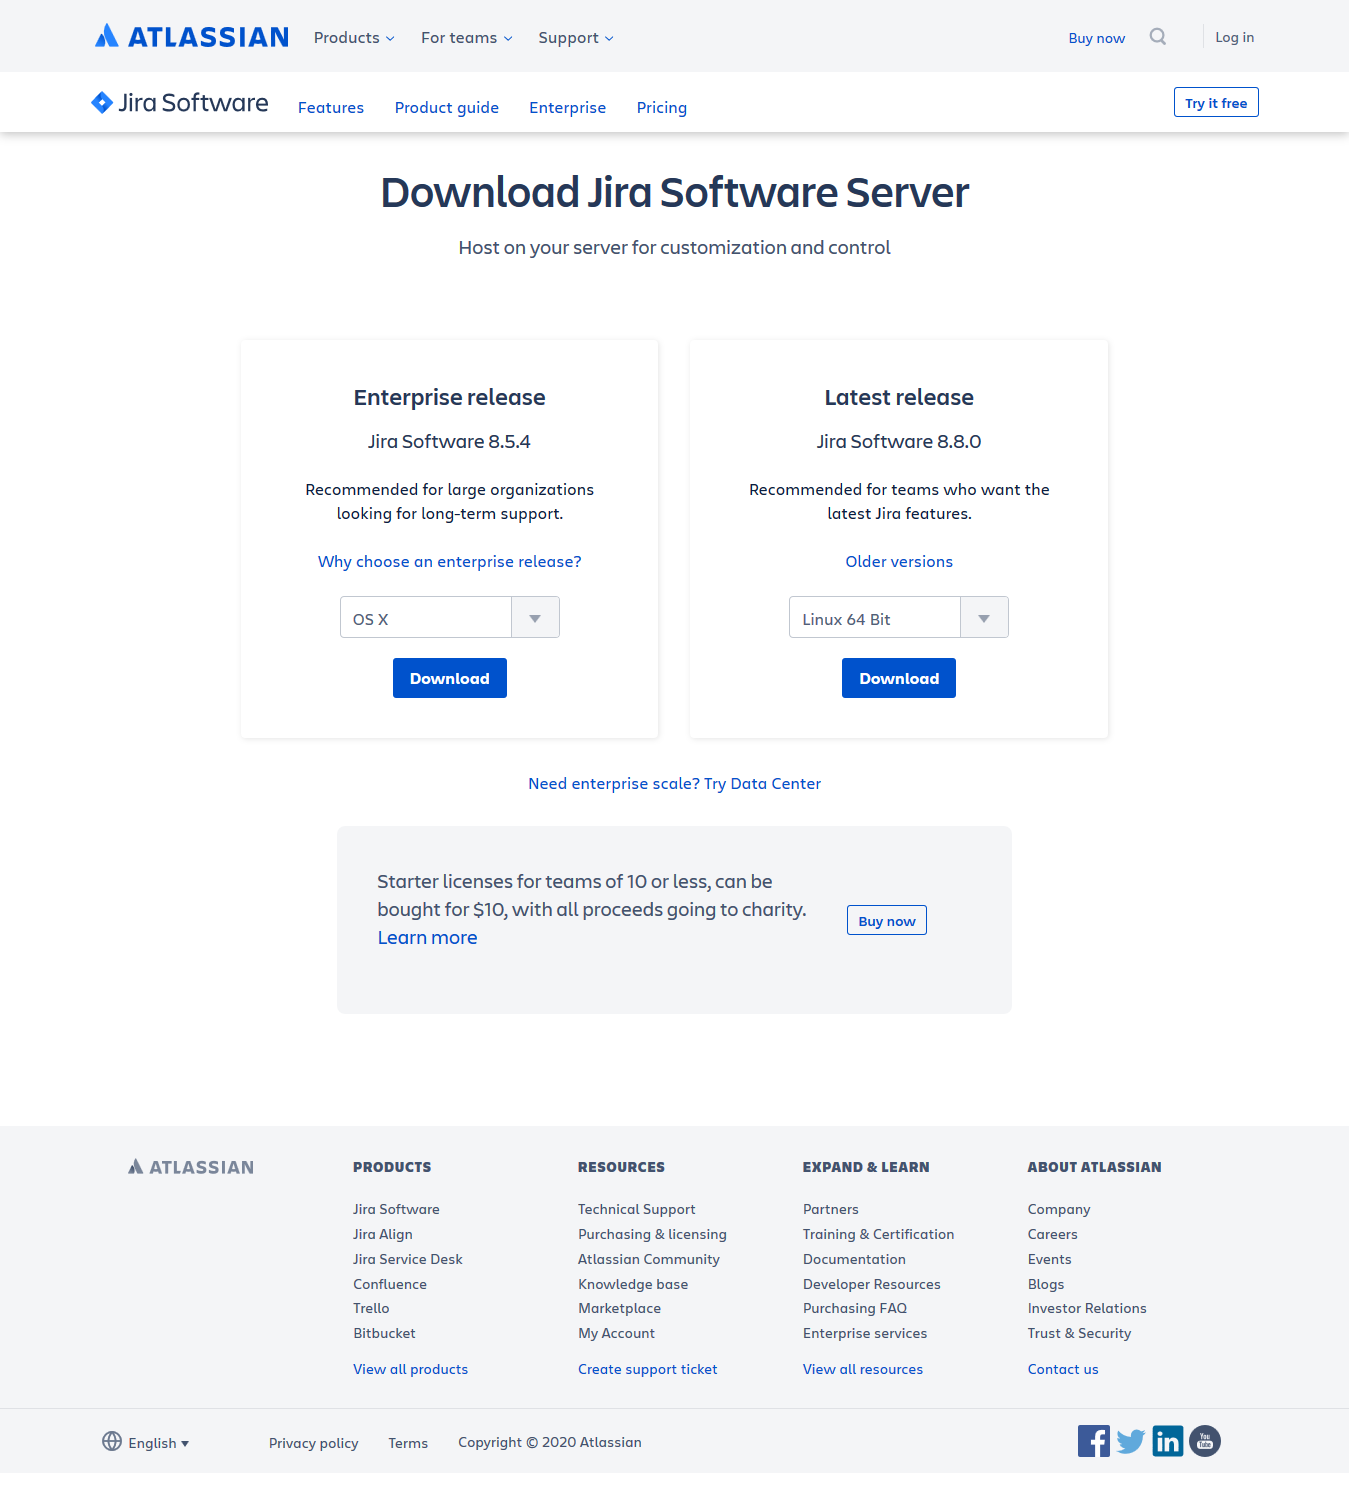
Task: Download the Enterprise release 8.5.4
Action: pyautogui.click(x=450, y=678)
